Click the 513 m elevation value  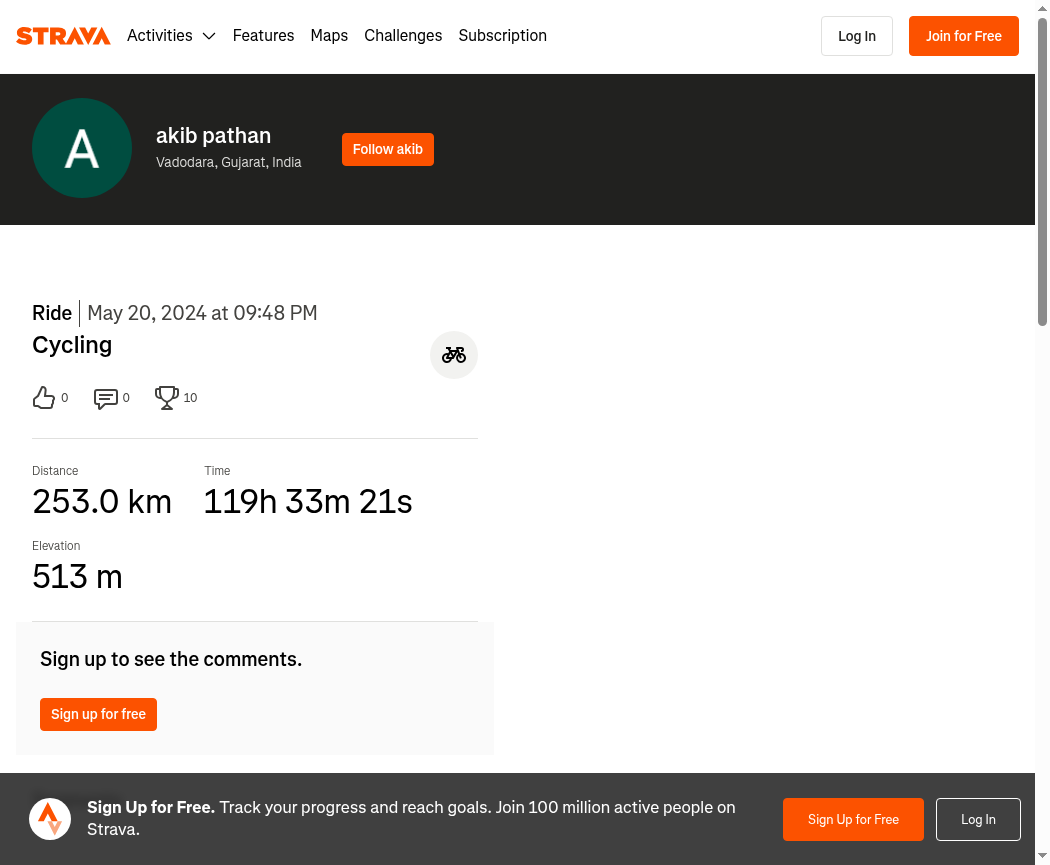[x=78, y=577]
